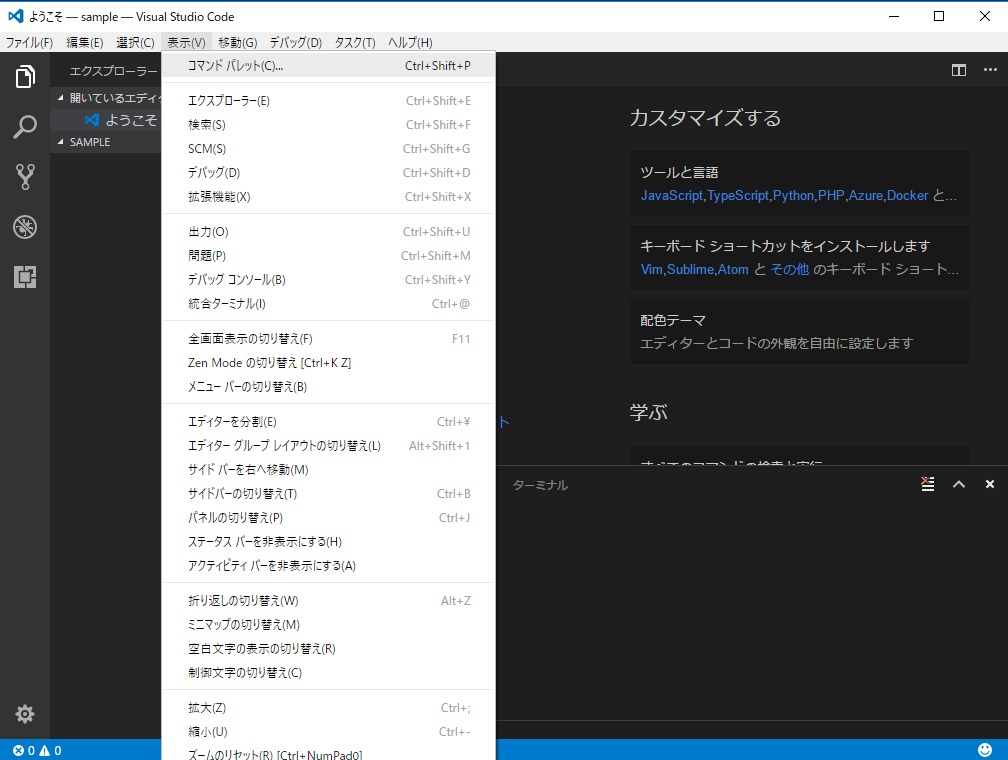
Task: Toggle 制御文字の切り替え(C)
Action: click(x=328, y=673)
